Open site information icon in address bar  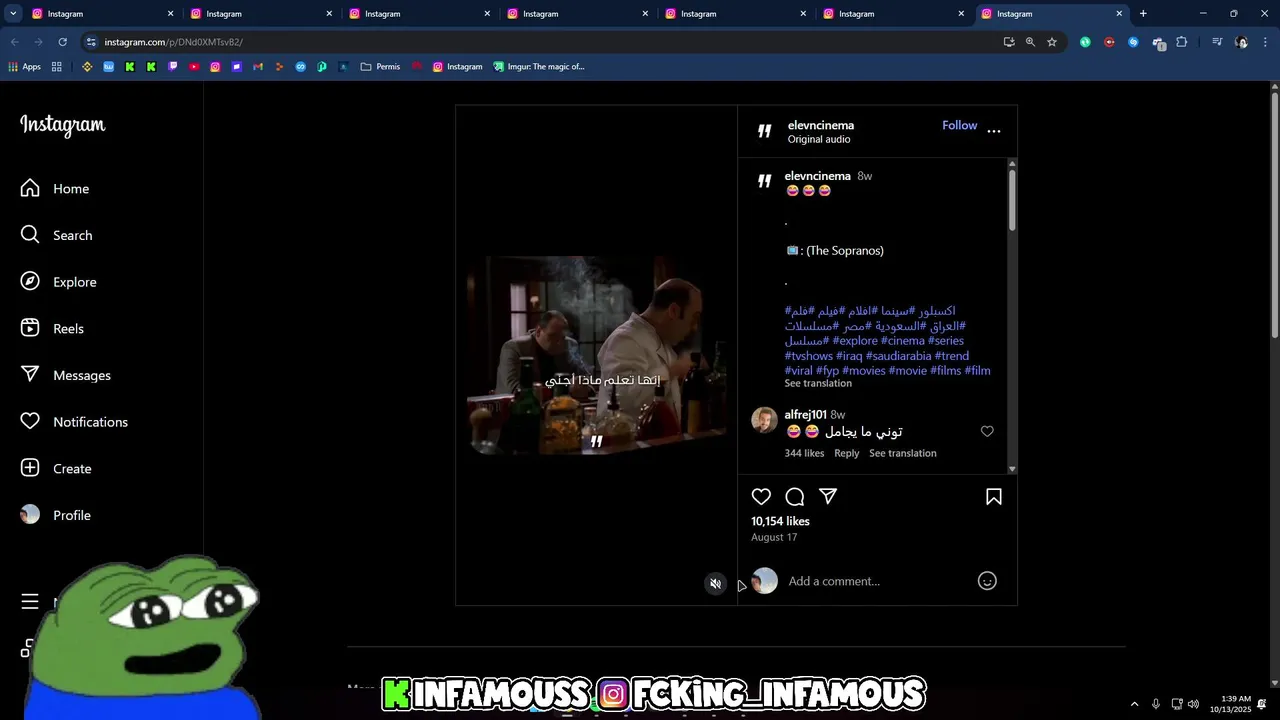pyautogui.click(x=91, y=42)
